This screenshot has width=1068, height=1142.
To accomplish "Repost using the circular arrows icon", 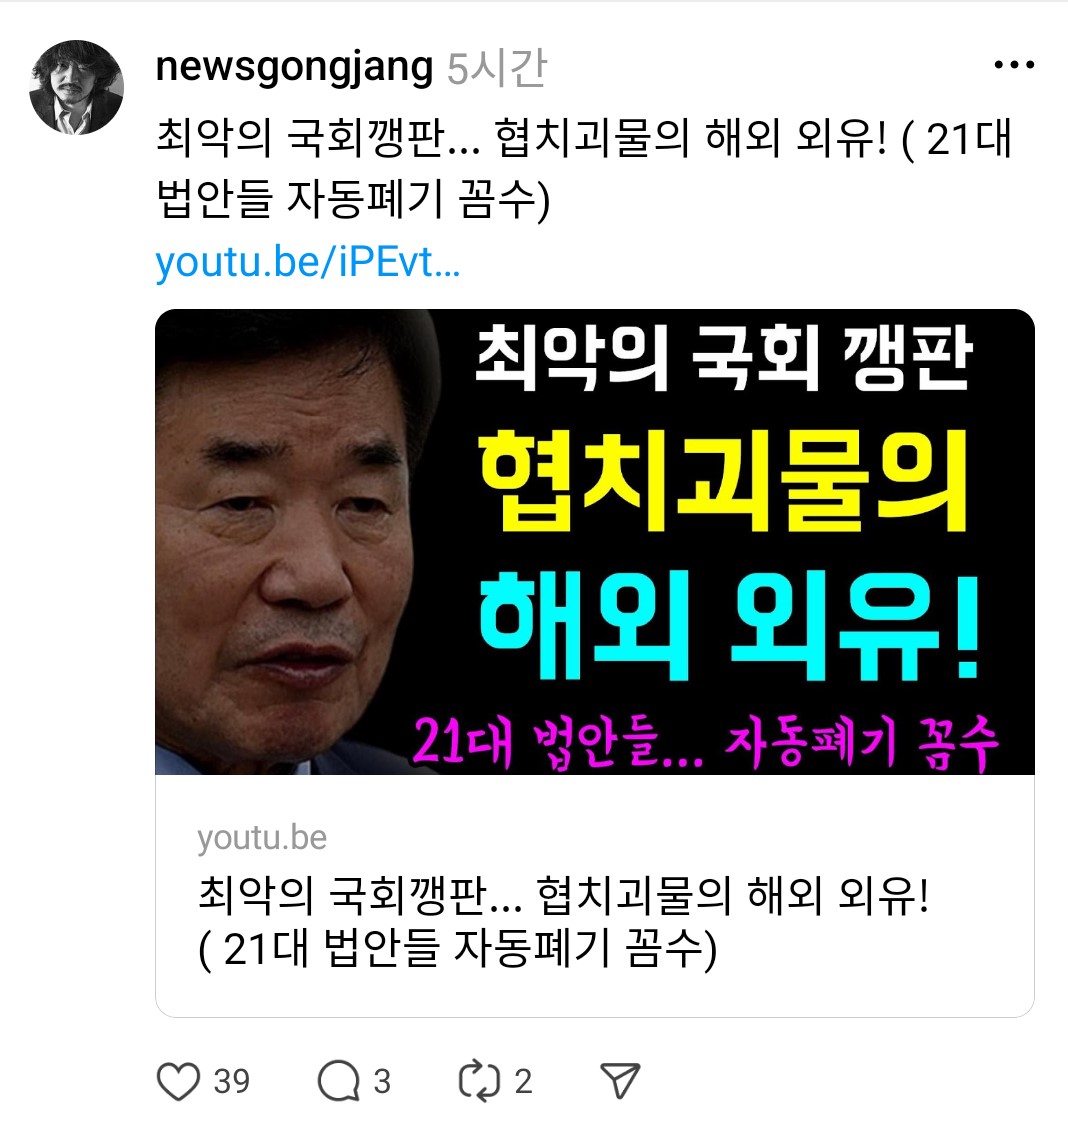I will pos(479,1081).
